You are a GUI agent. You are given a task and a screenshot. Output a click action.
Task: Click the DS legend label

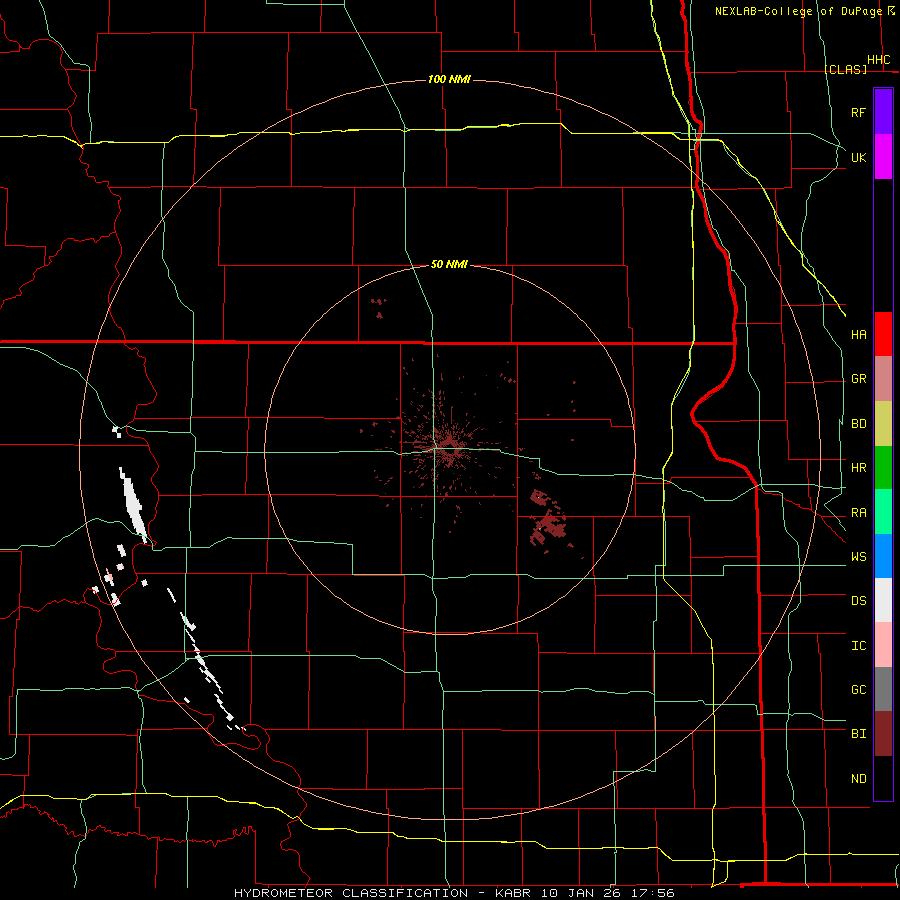point(858,601)
